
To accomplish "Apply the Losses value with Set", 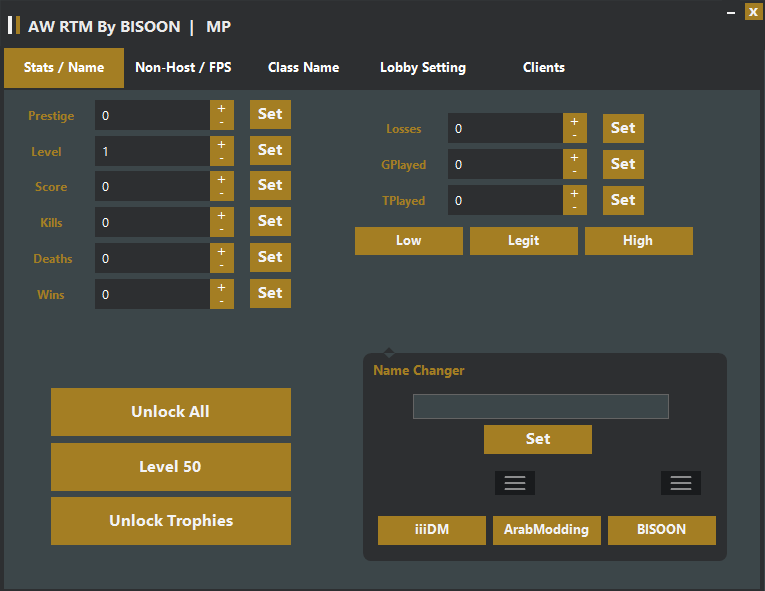I will pyautogui.click(x=624, y=128).
